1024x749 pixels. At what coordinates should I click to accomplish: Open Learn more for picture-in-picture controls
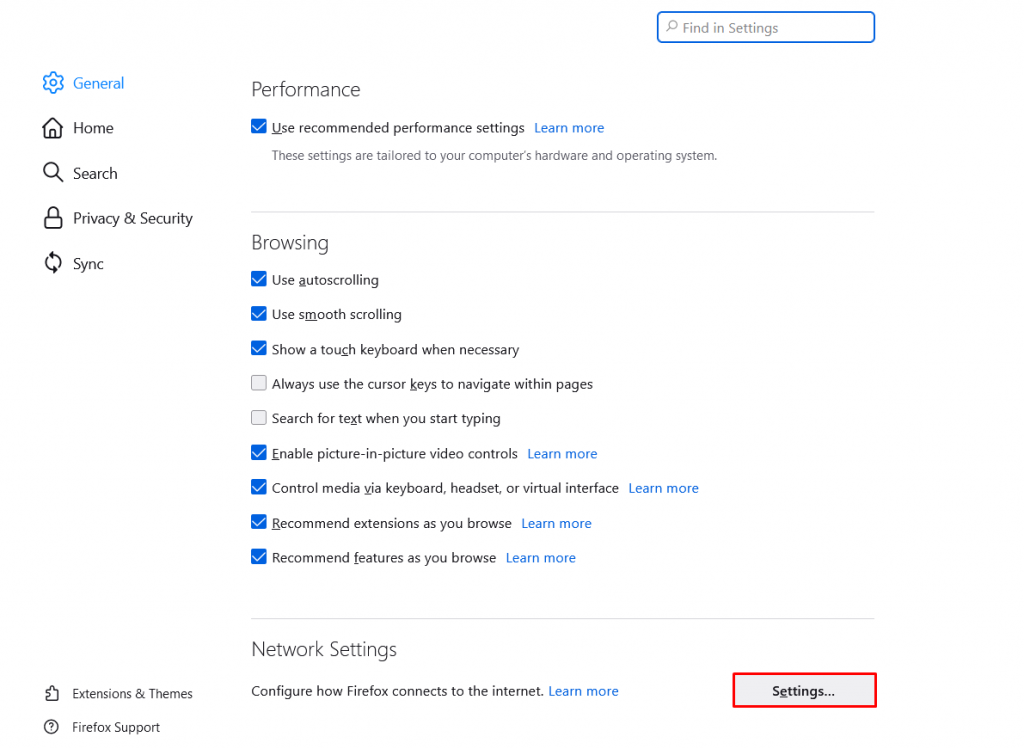(562, 453)
